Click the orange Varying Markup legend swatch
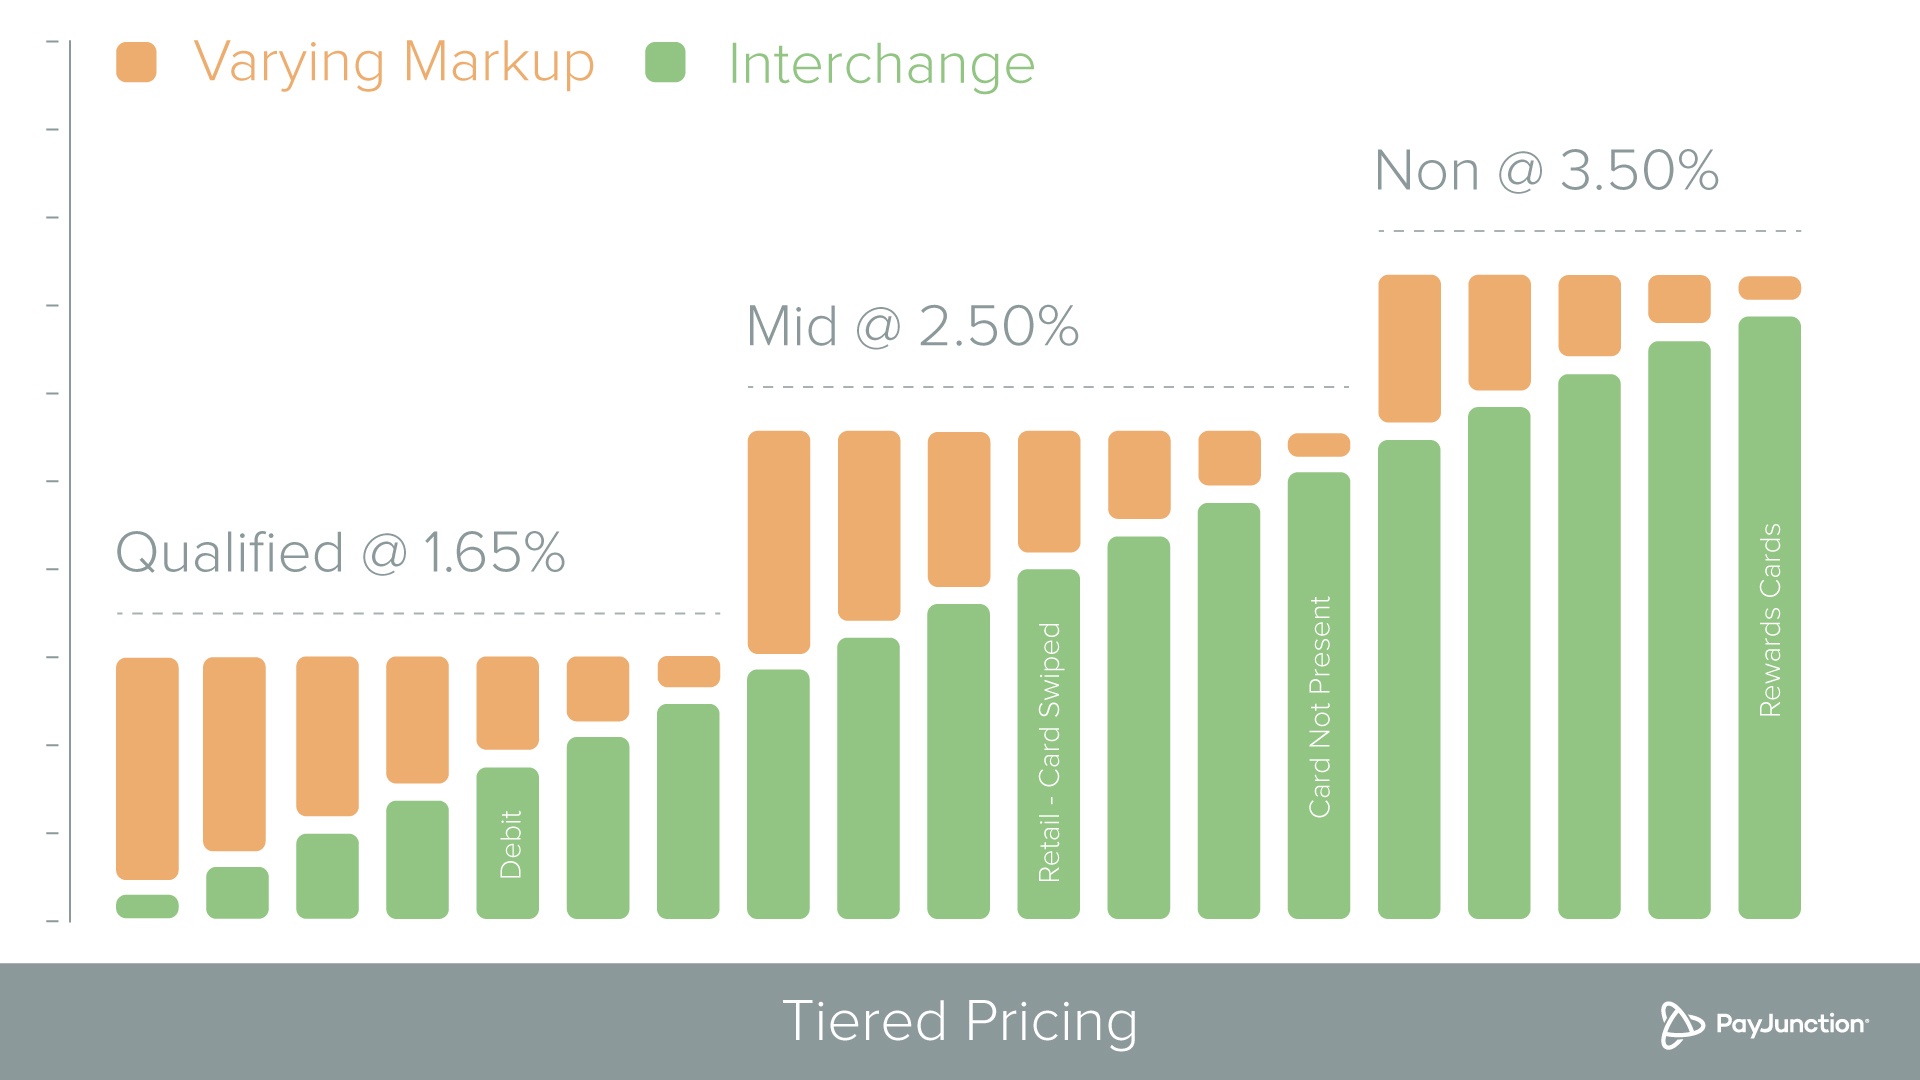Viewport: 1920px width, 1080px height. click(x=136, y=62)
